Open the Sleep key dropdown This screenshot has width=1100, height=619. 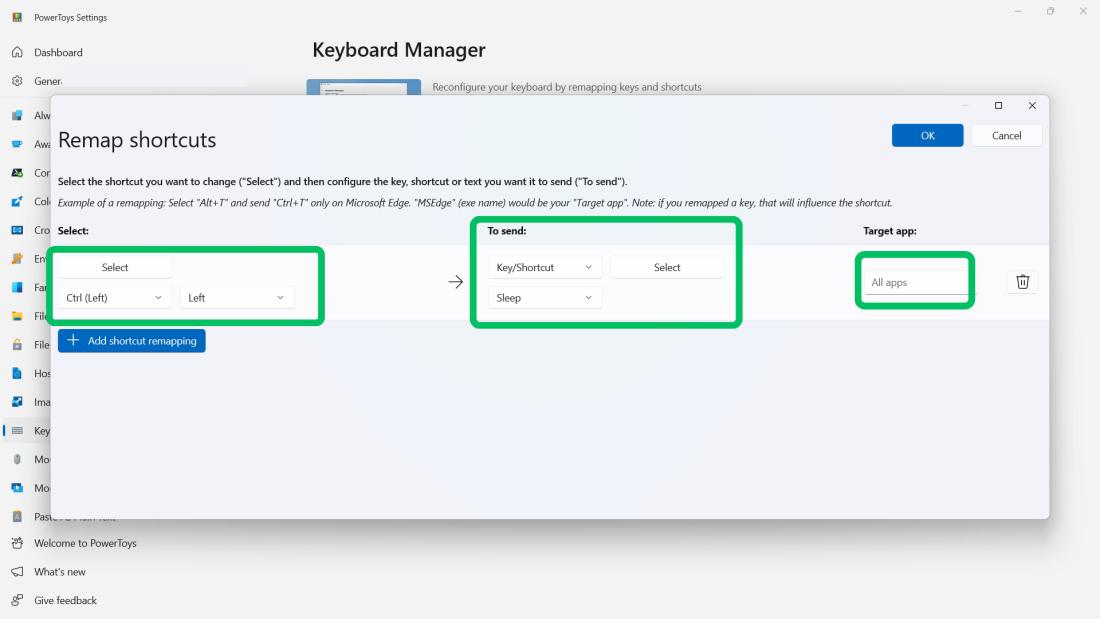pyautogui.click(x=545, y=298)
